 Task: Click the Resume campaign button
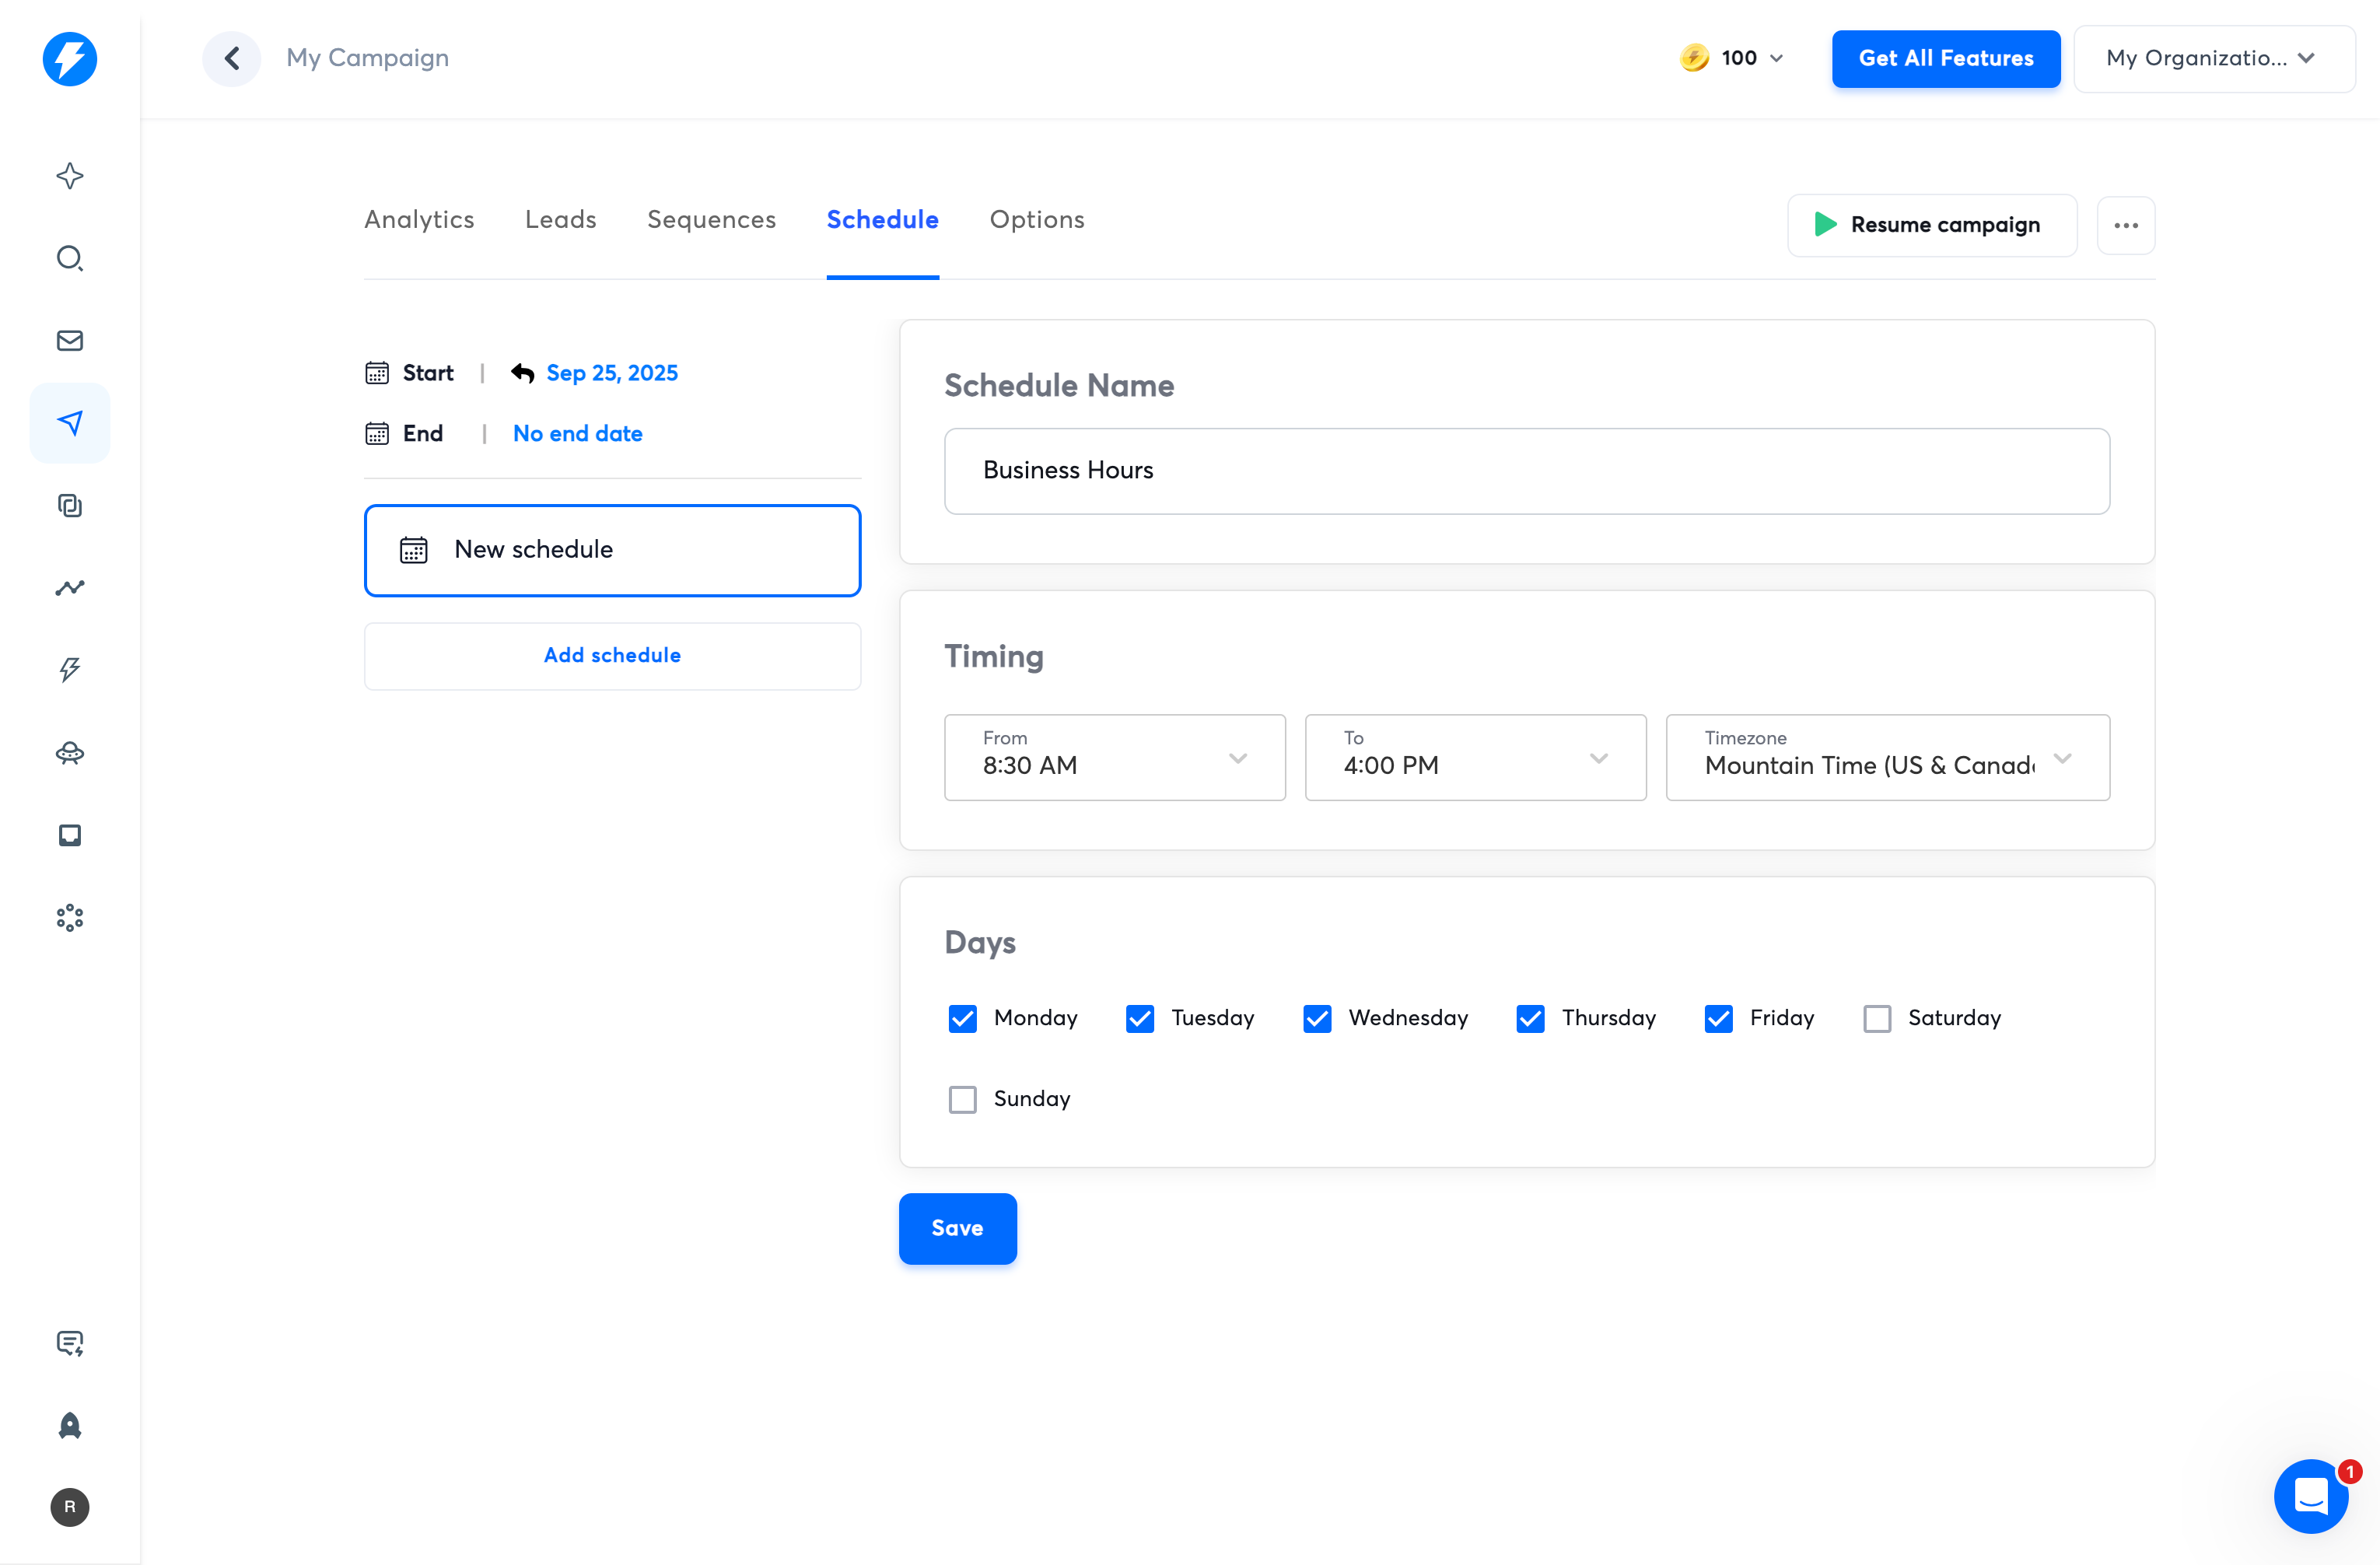coord(1931,225)
